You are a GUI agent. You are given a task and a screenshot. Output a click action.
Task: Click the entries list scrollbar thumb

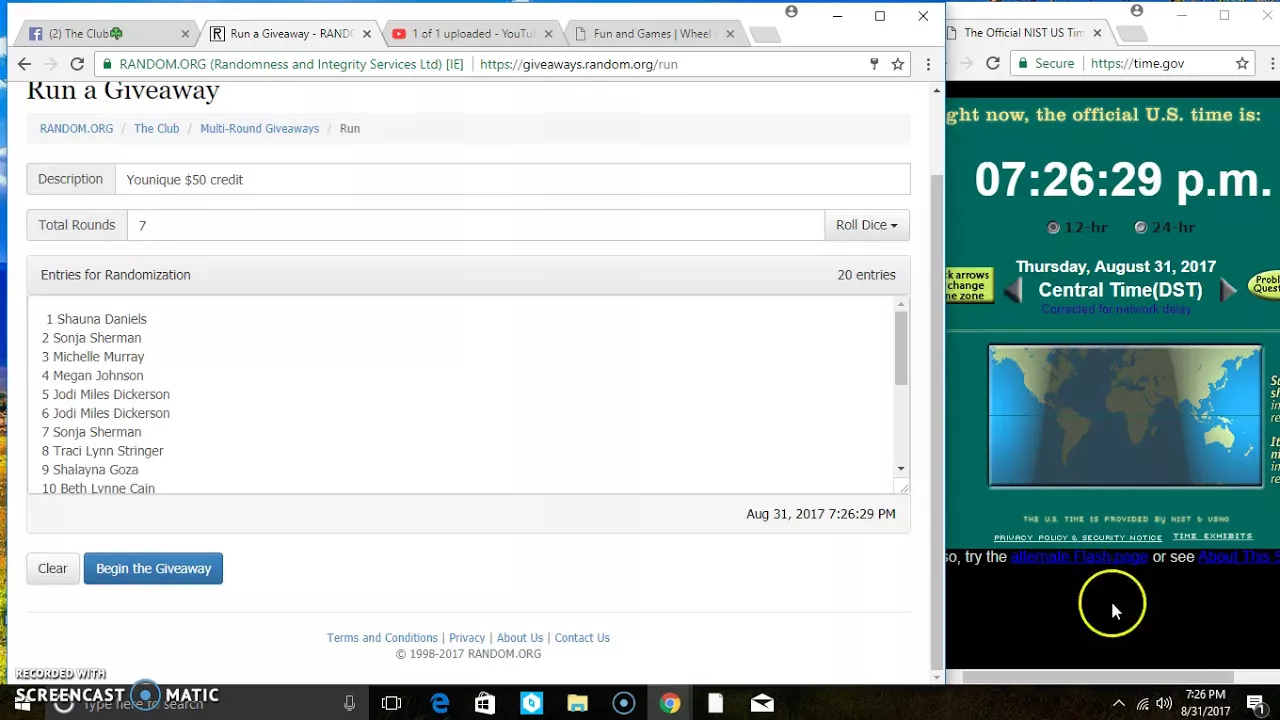901,348
